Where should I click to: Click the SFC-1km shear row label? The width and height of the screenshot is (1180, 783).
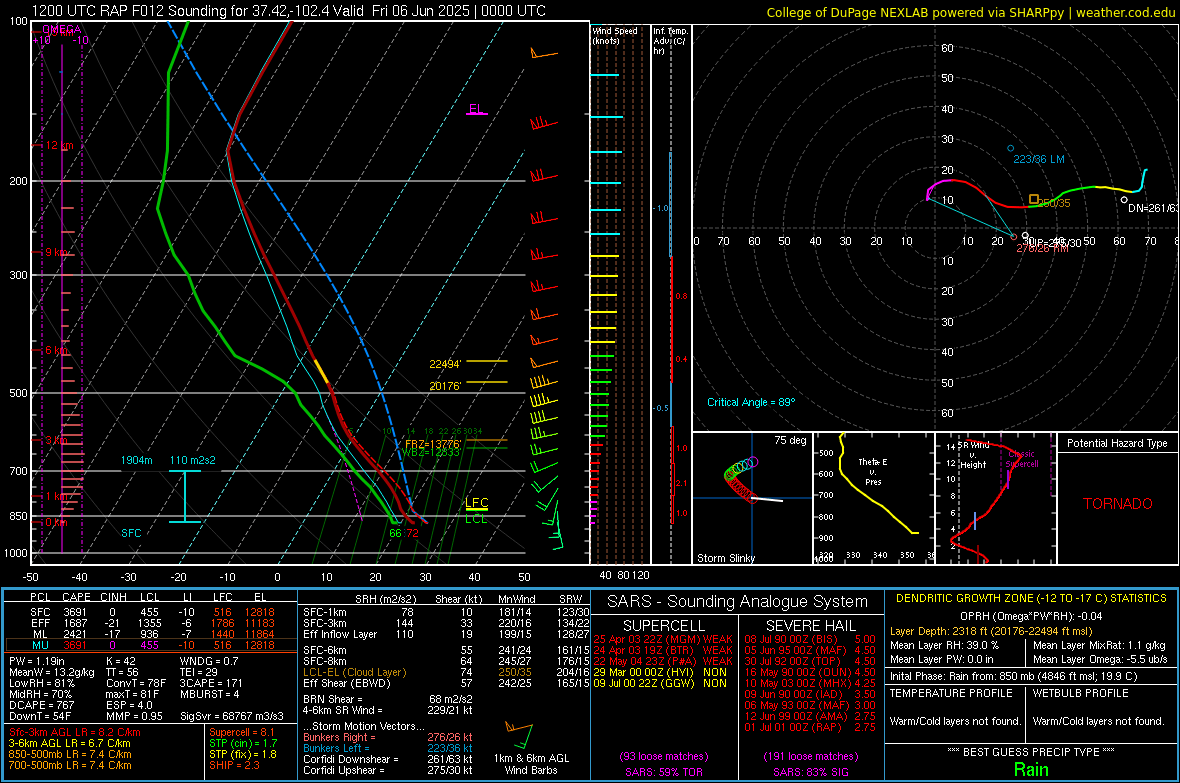click(x=324, y=612)
